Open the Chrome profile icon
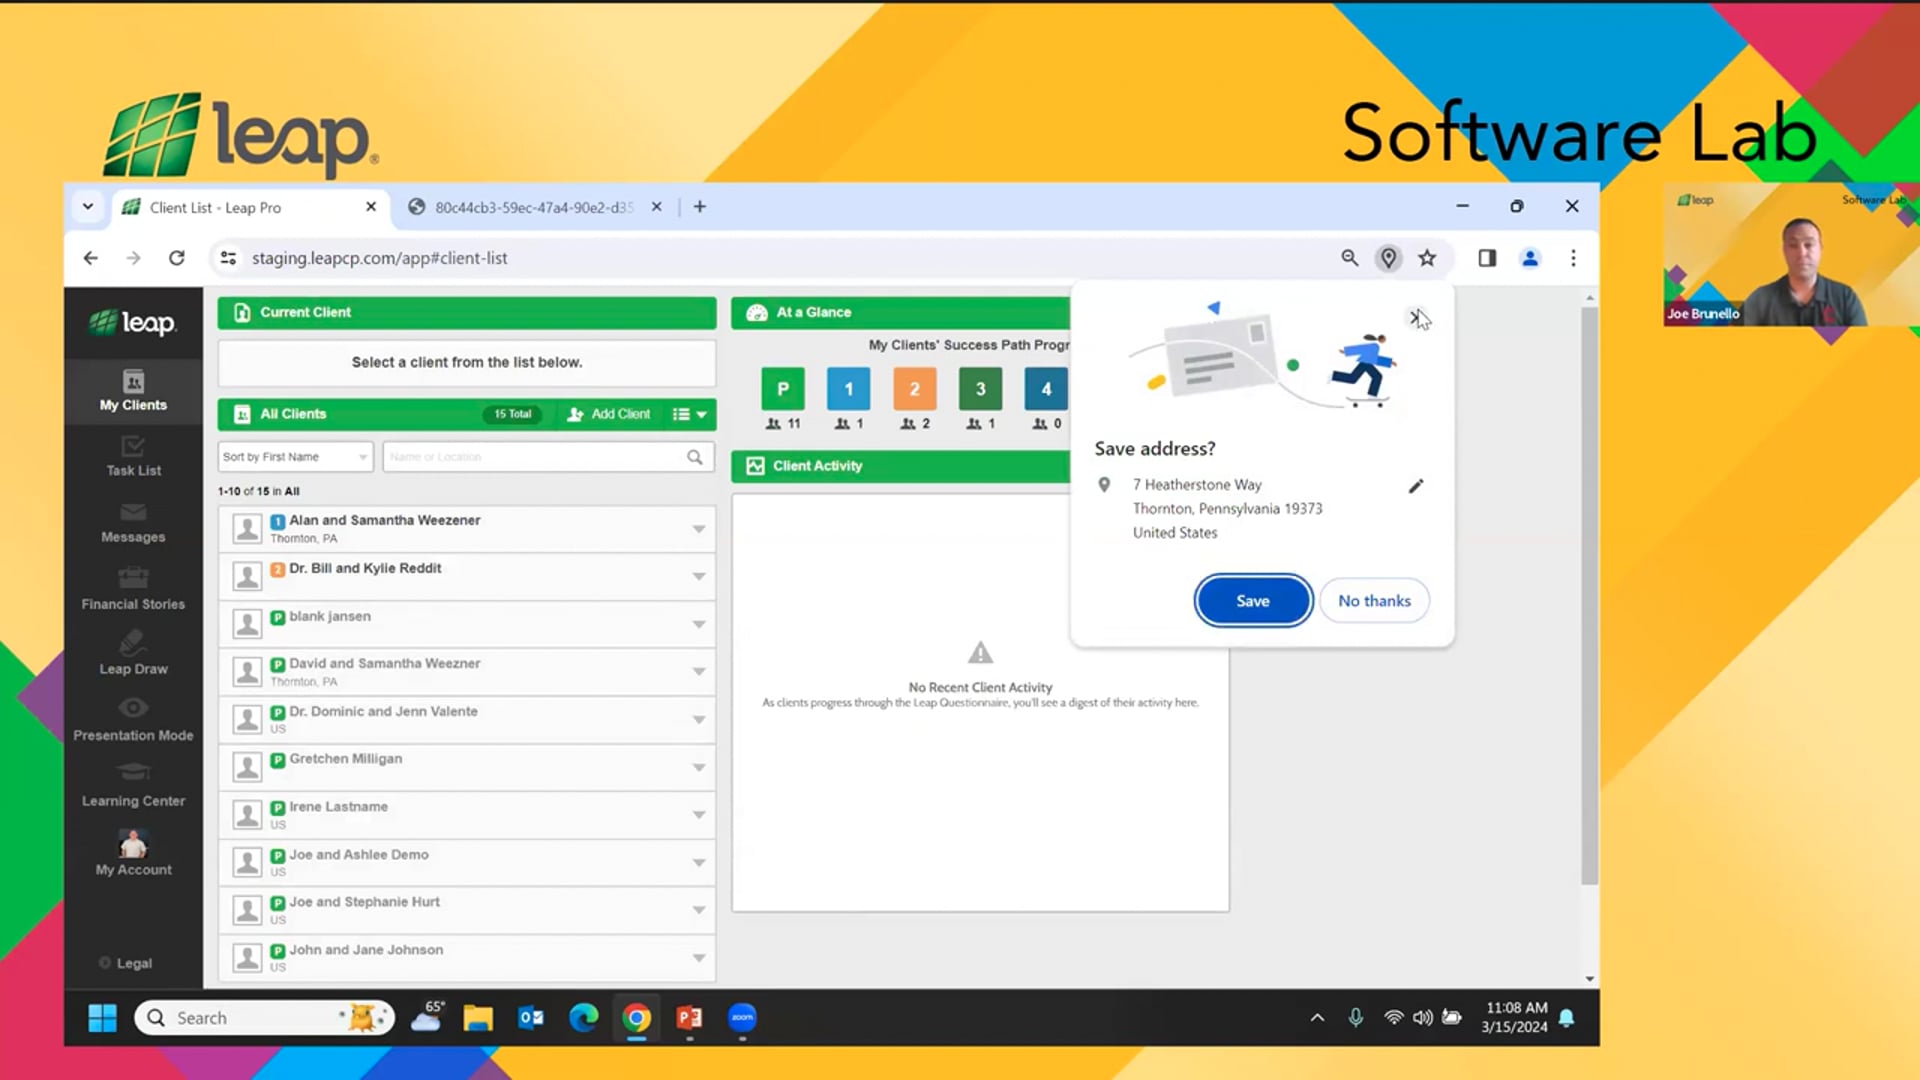Image resolution: width=1920 pixels, height=1080 pixels. pyautogui.click(x=1530, y=258)
